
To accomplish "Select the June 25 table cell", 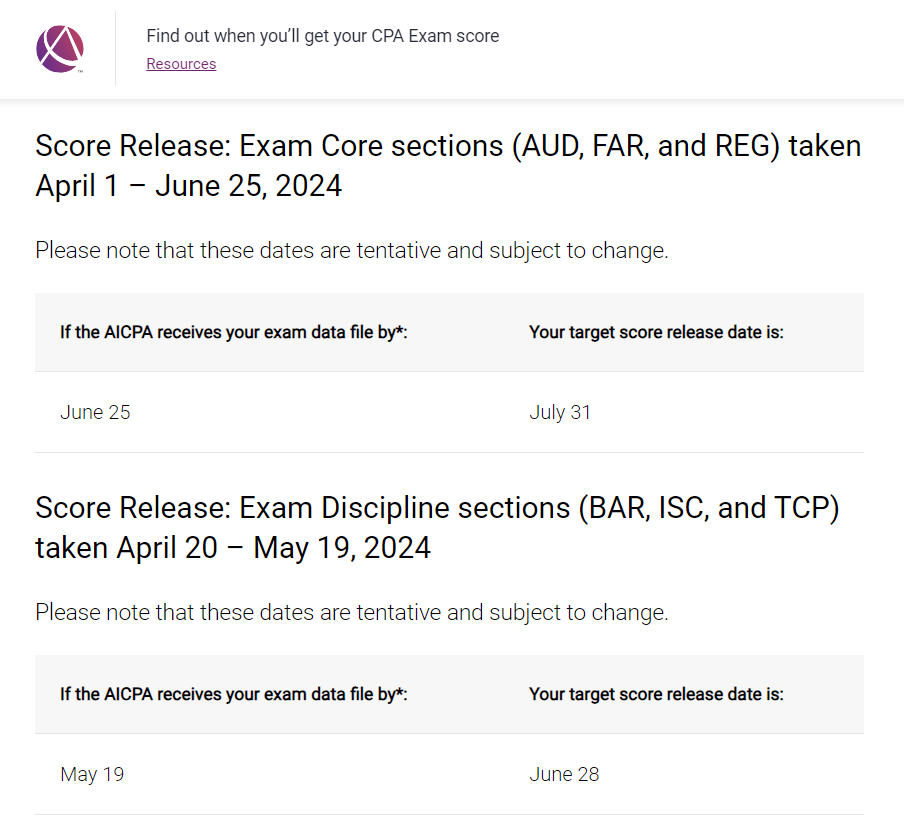I will coord(95,412).
